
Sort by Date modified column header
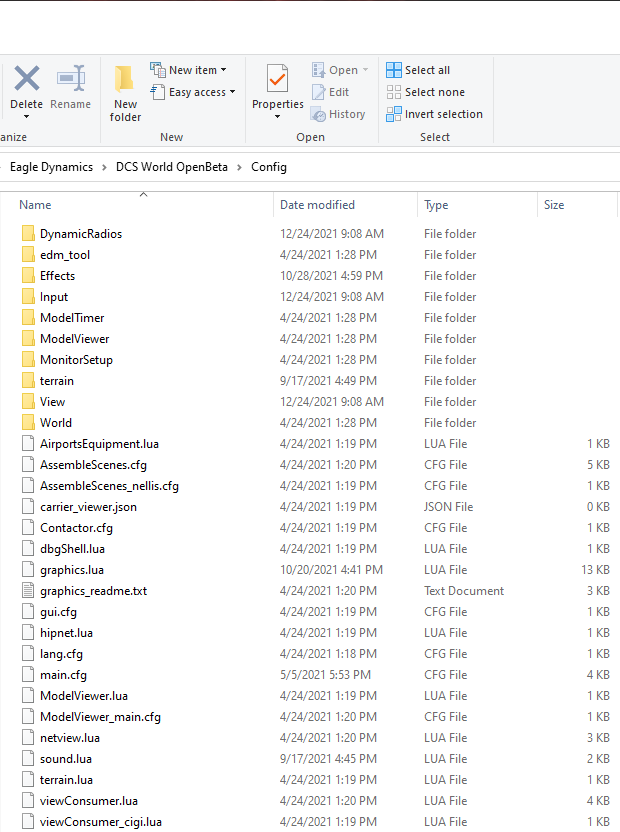pyautogui.click(x=317, y=205)
